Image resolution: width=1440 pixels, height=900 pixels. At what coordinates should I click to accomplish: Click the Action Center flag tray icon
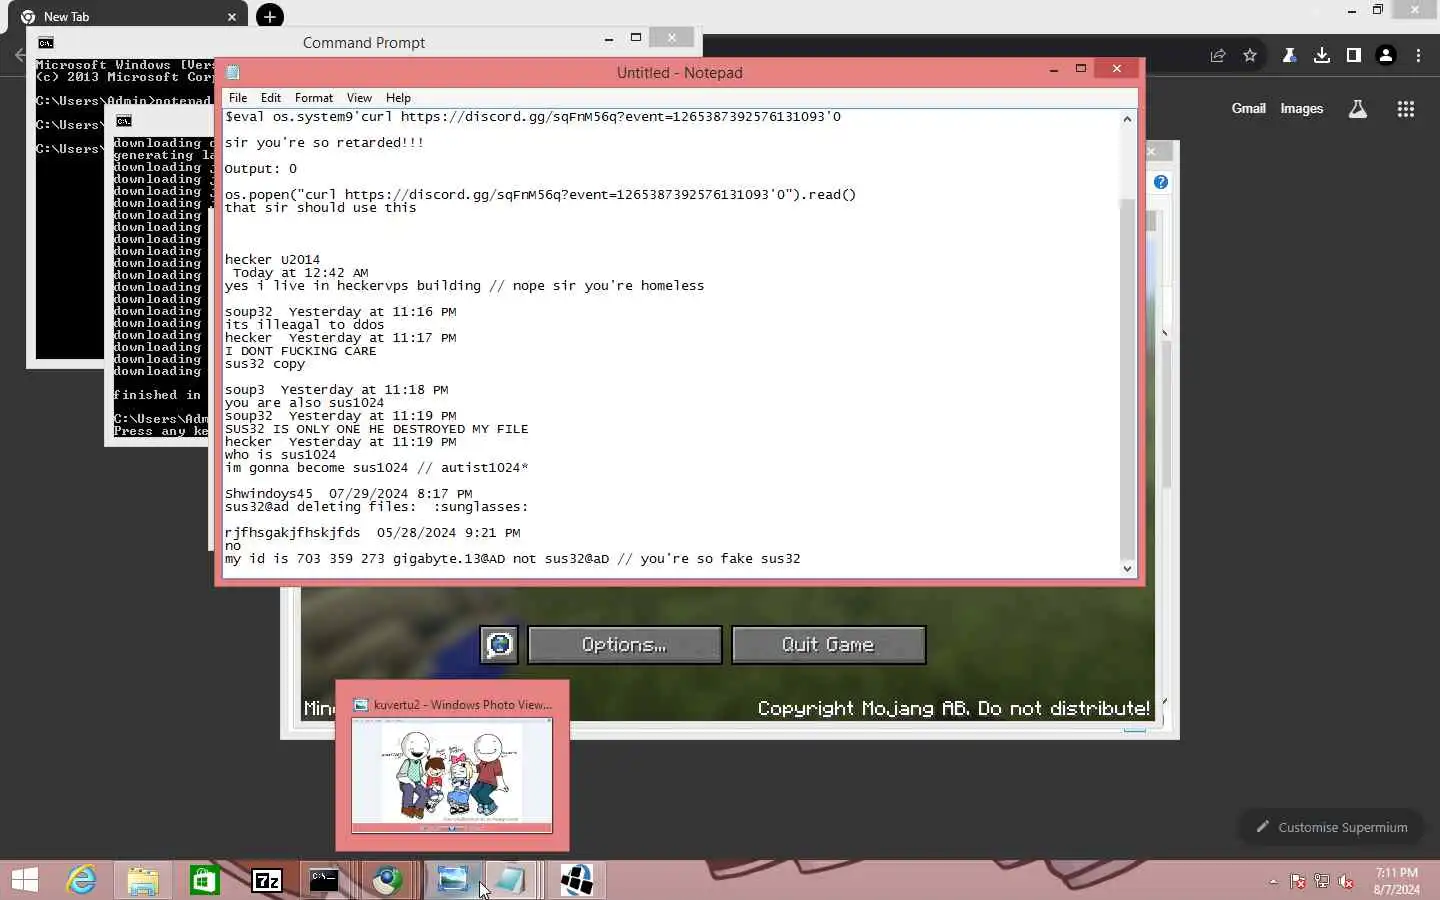point(1297,881)
